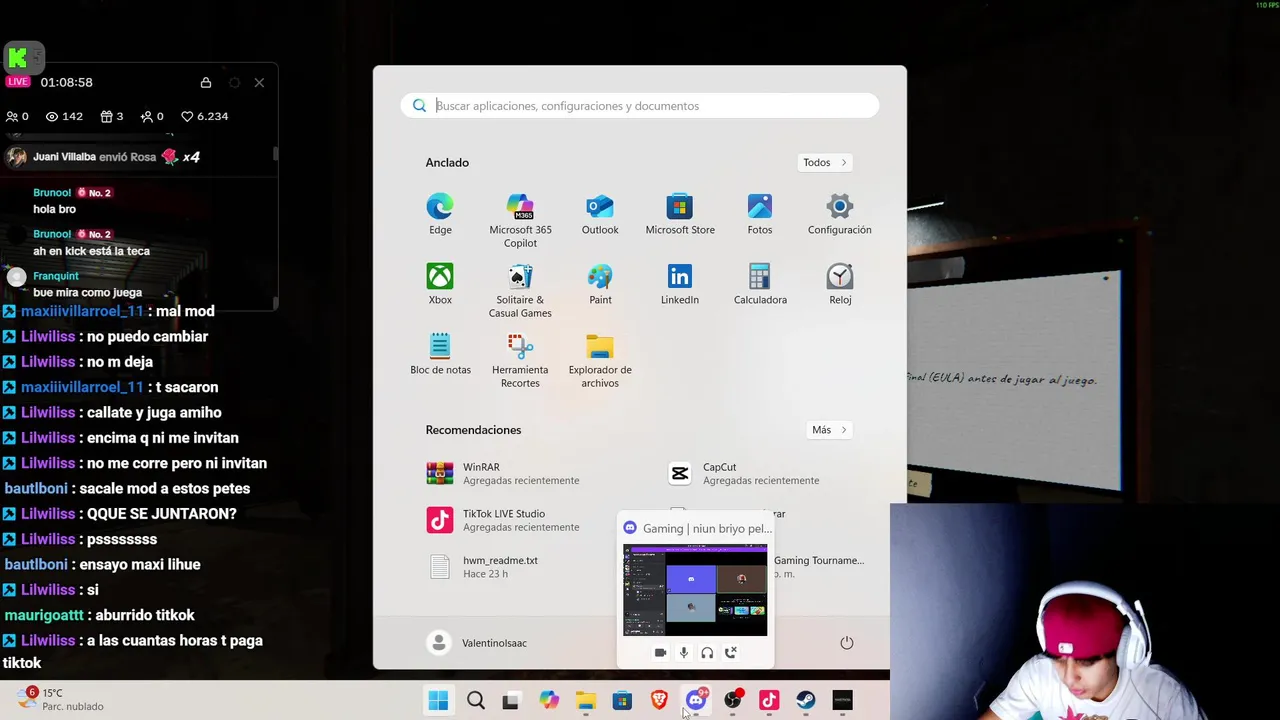Viewport: 1280px width, 720px height.
Task: Click the gift box counter 3
Action: coord(111,116)
